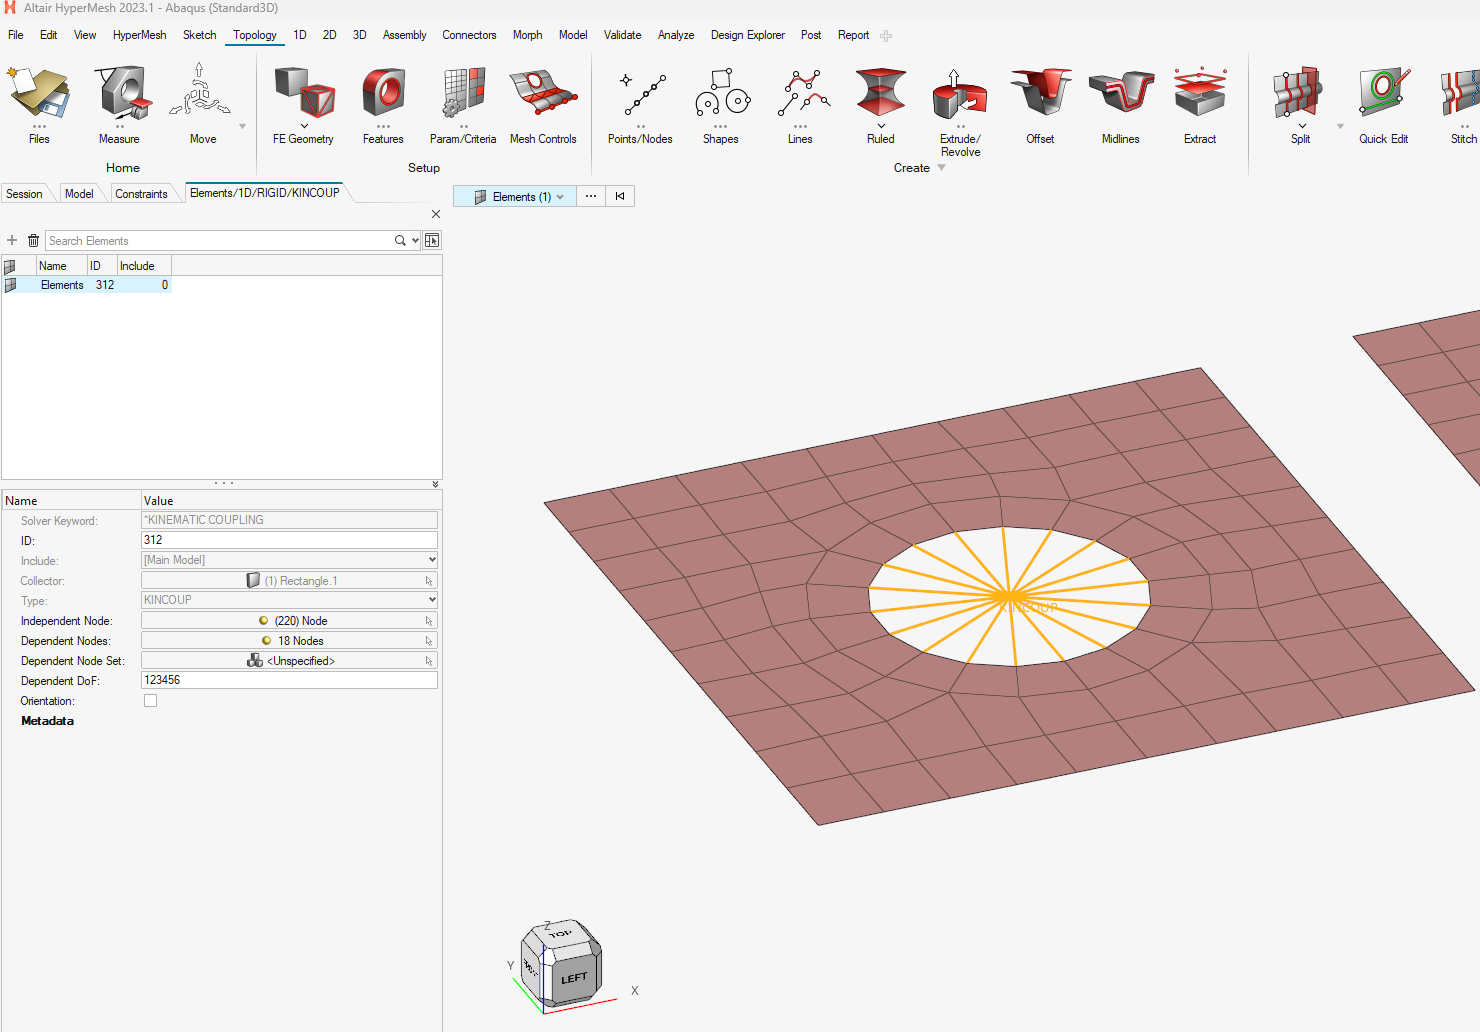Open the Split tool
This screenshot has width=1480, height=1032.
point(1300,104)
